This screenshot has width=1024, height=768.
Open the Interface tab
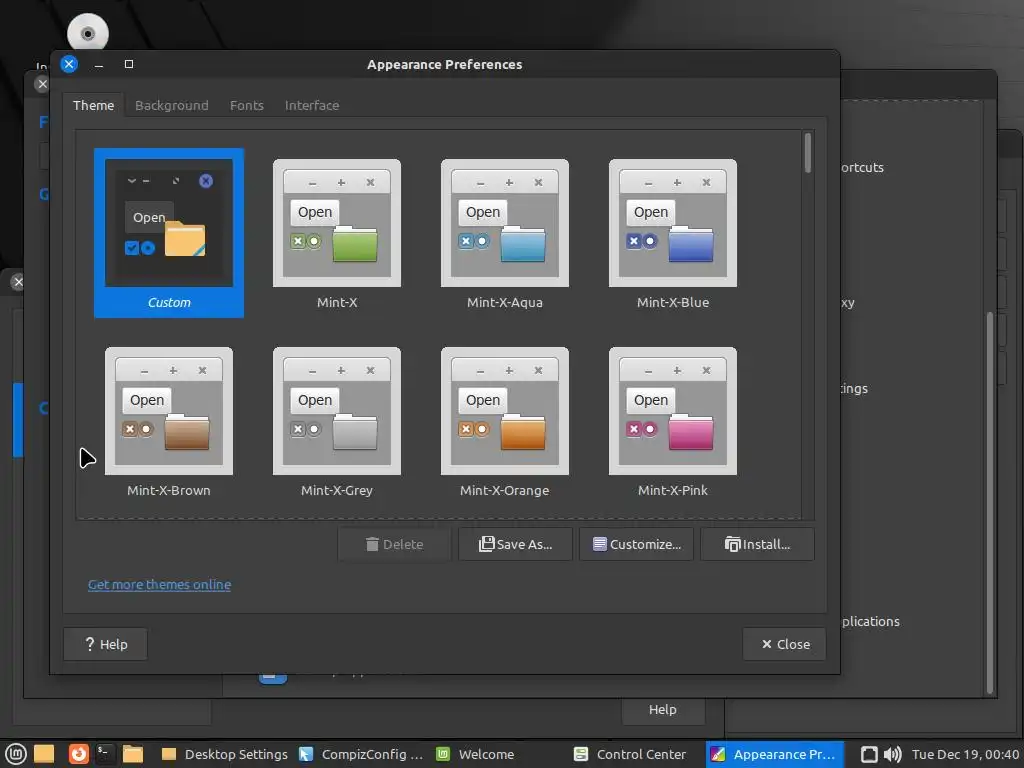point(312,105)
